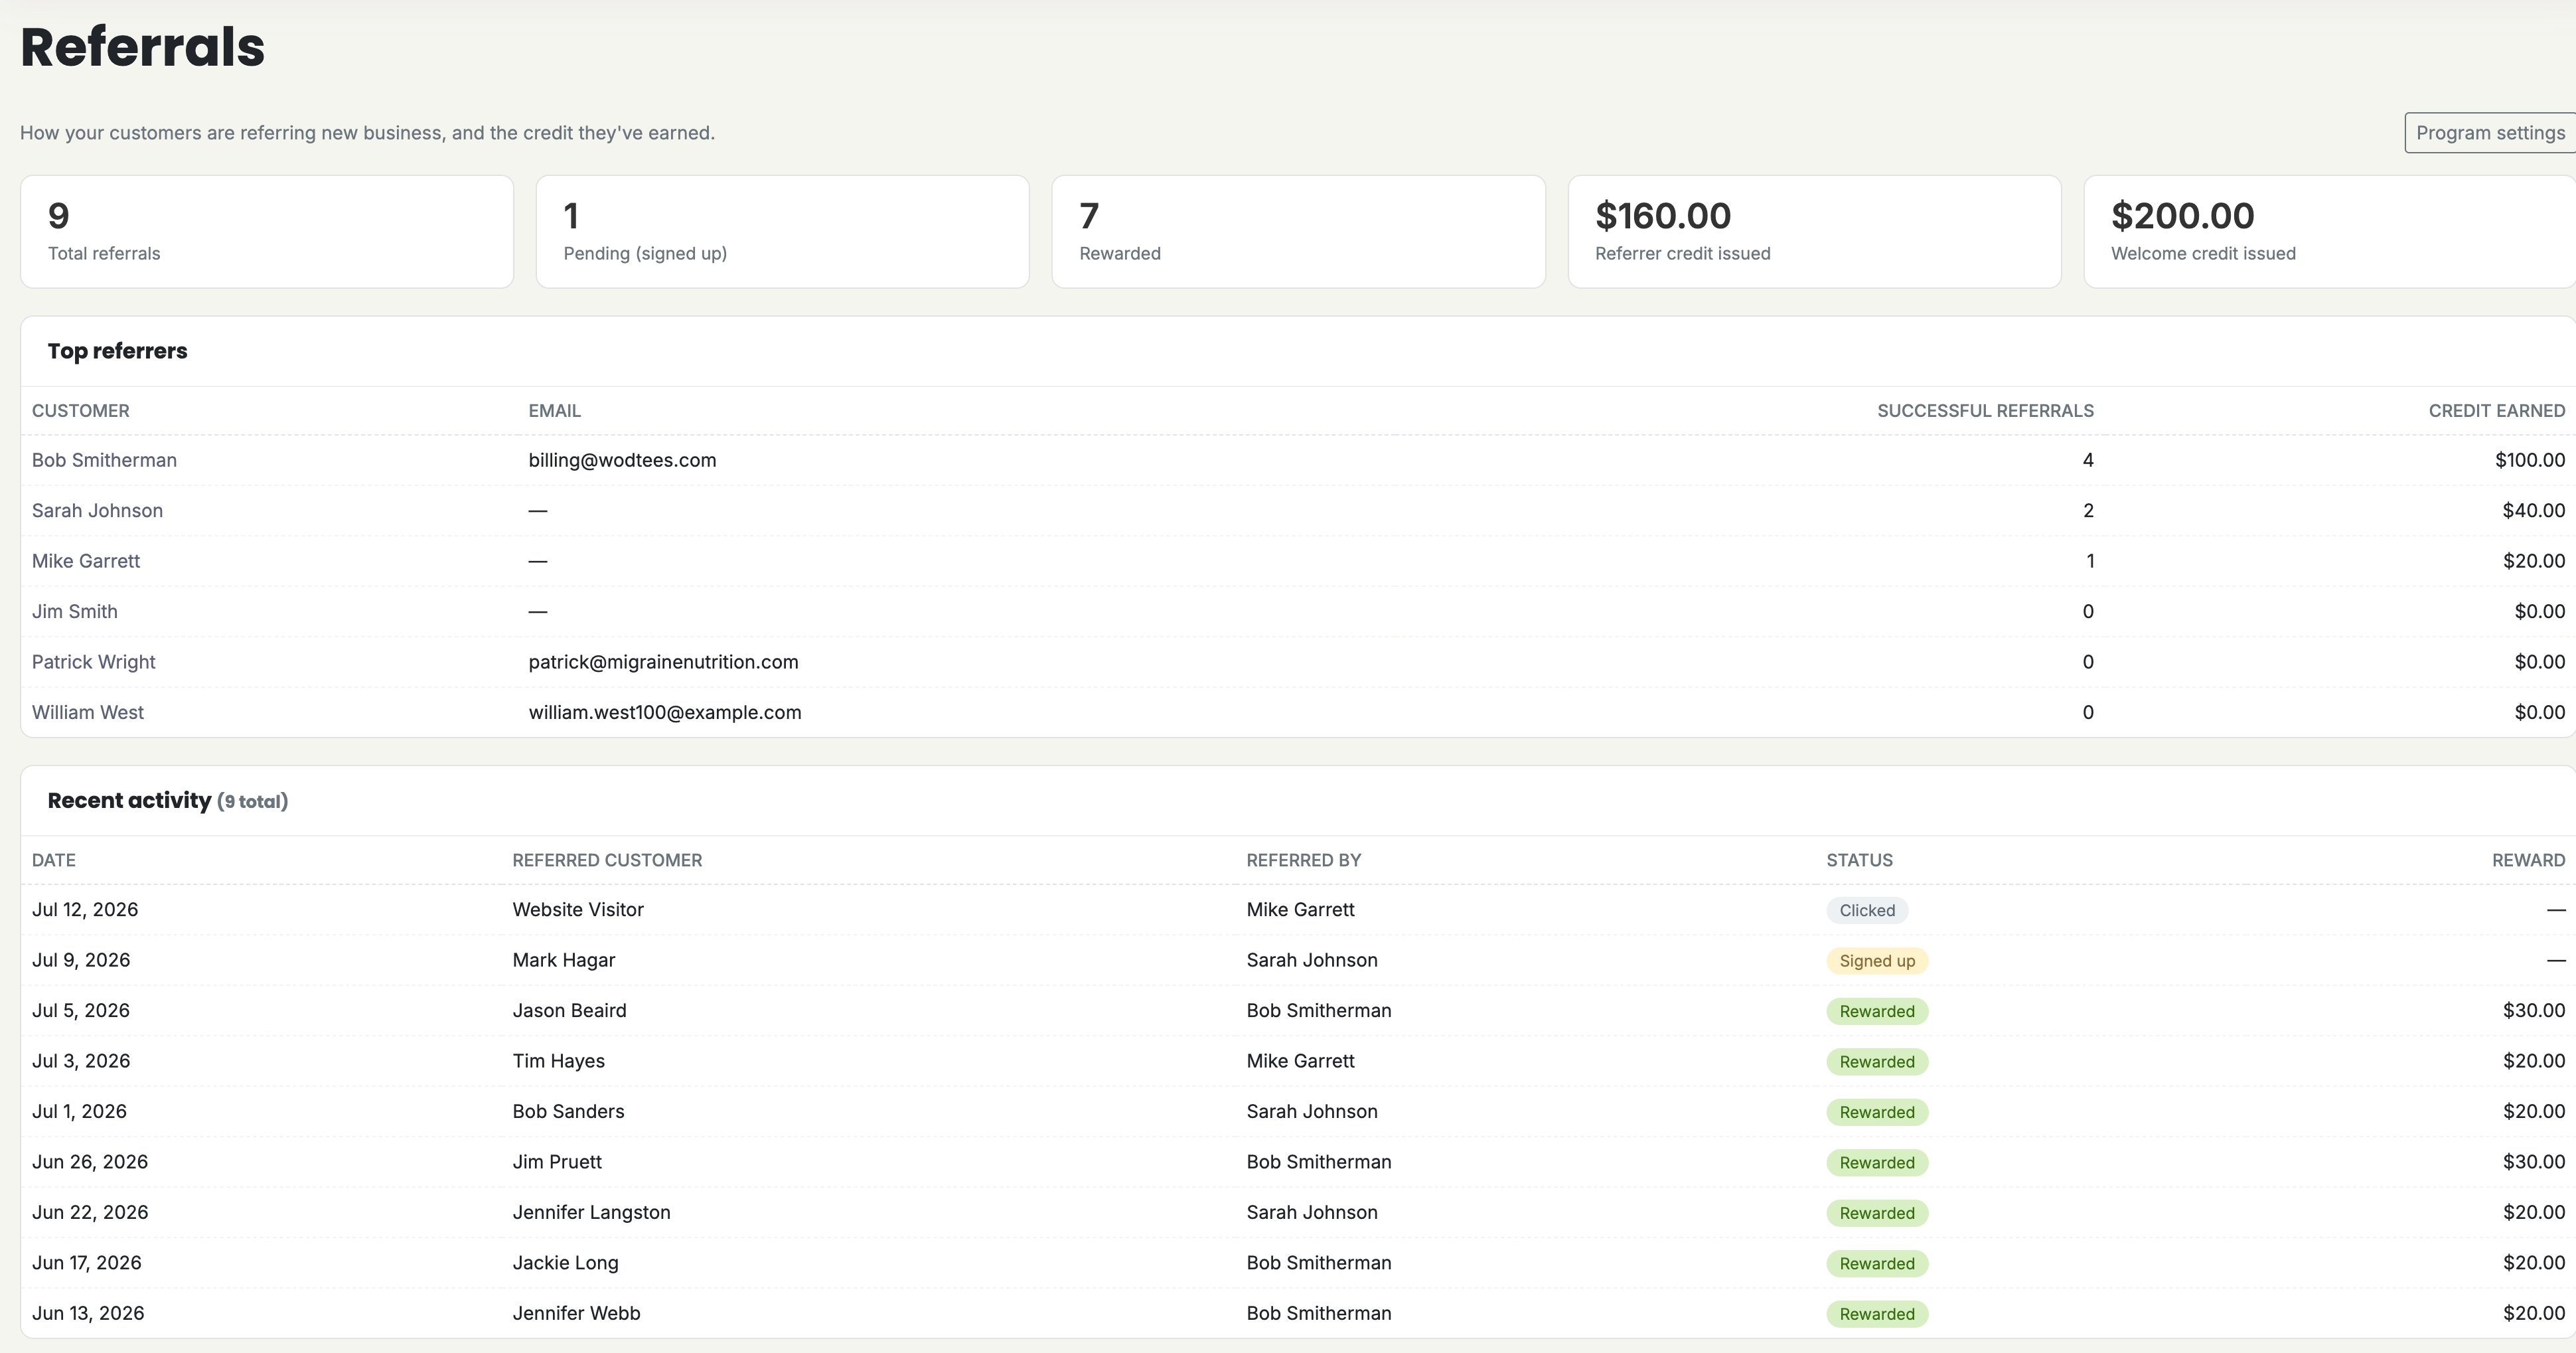Click the Jim Pruett referred customer
Image resolution: width=2576 pixels, height=1353 pixels.
pyautogui.click(x=557, y=1162)
